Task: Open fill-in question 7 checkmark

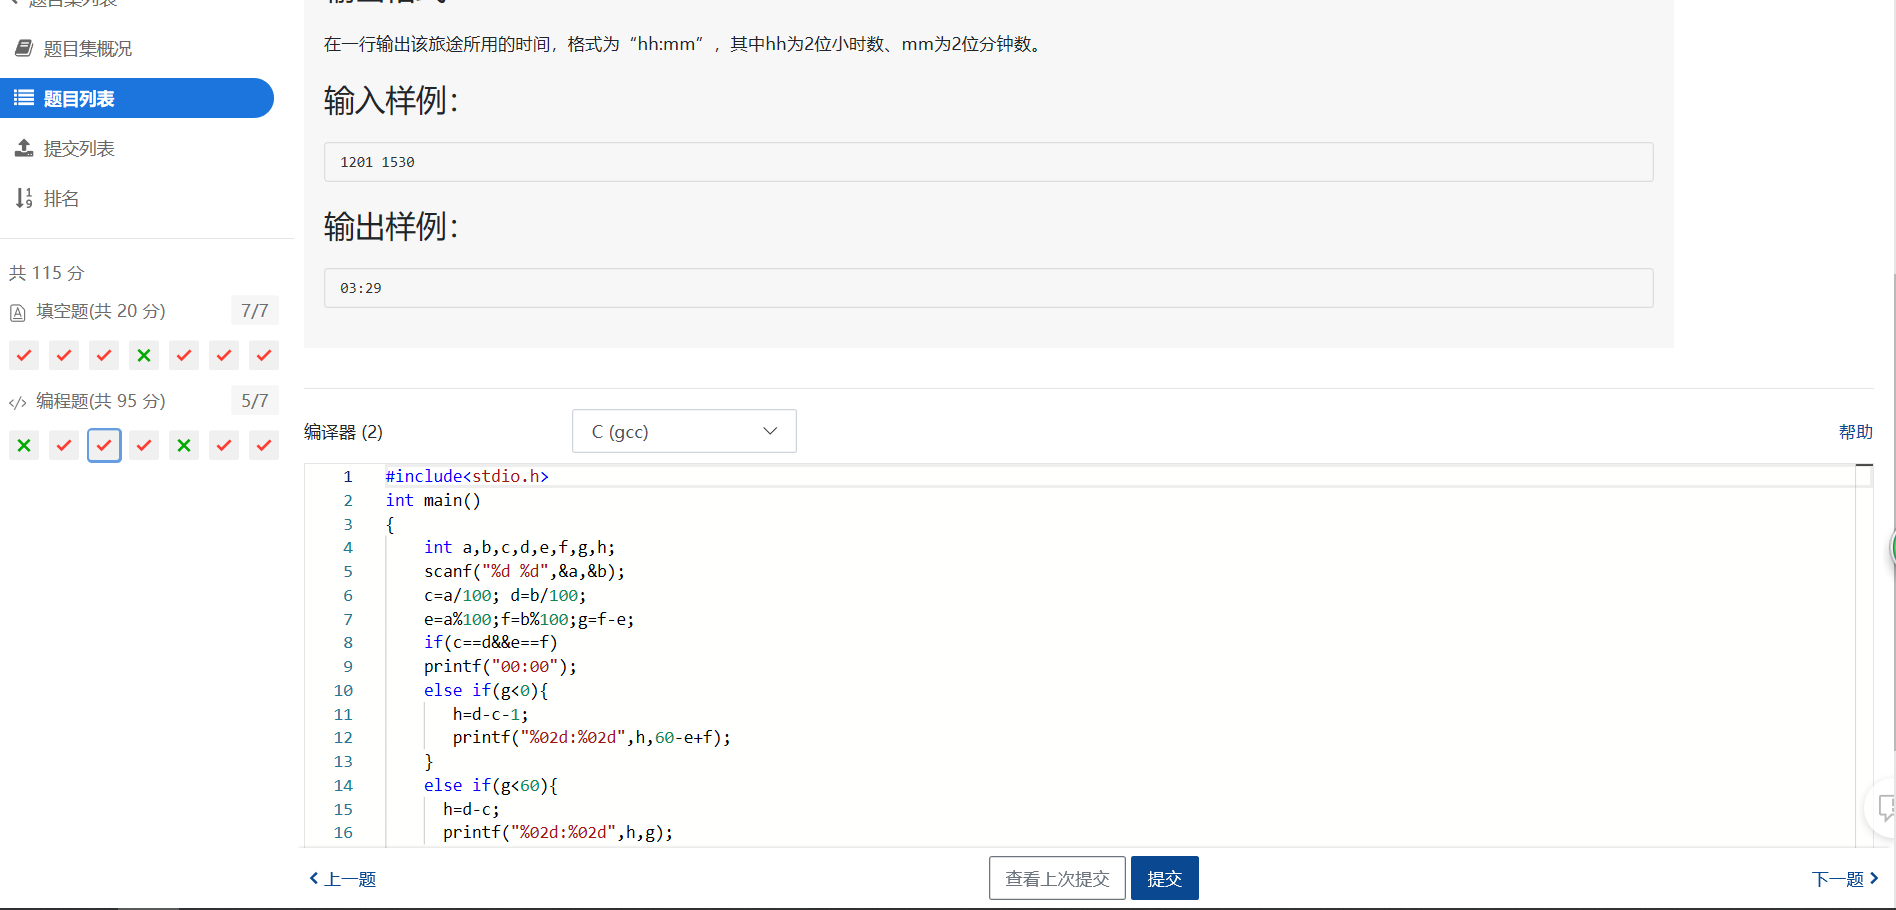Action: point(264,355)
